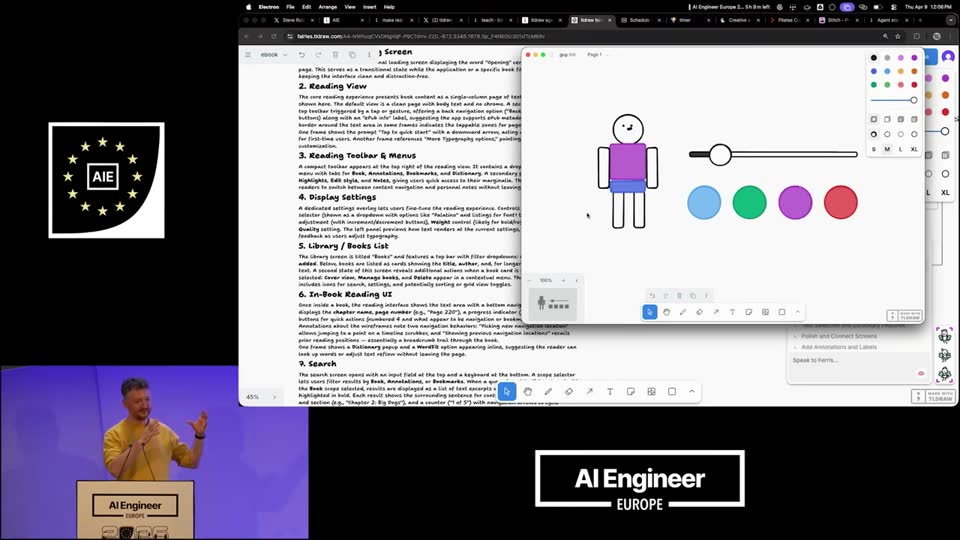The height and width of the screenshot is (540, 960).
Task: Click the lips voice icon in Ferris chat
Action: point(921,373)
